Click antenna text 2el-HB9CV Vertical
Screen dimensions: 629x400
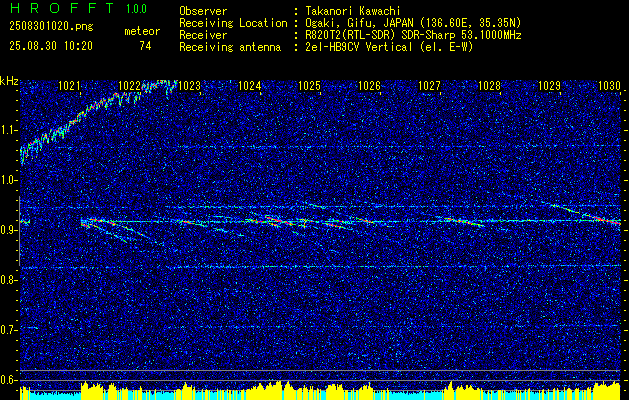pos(359,47)
